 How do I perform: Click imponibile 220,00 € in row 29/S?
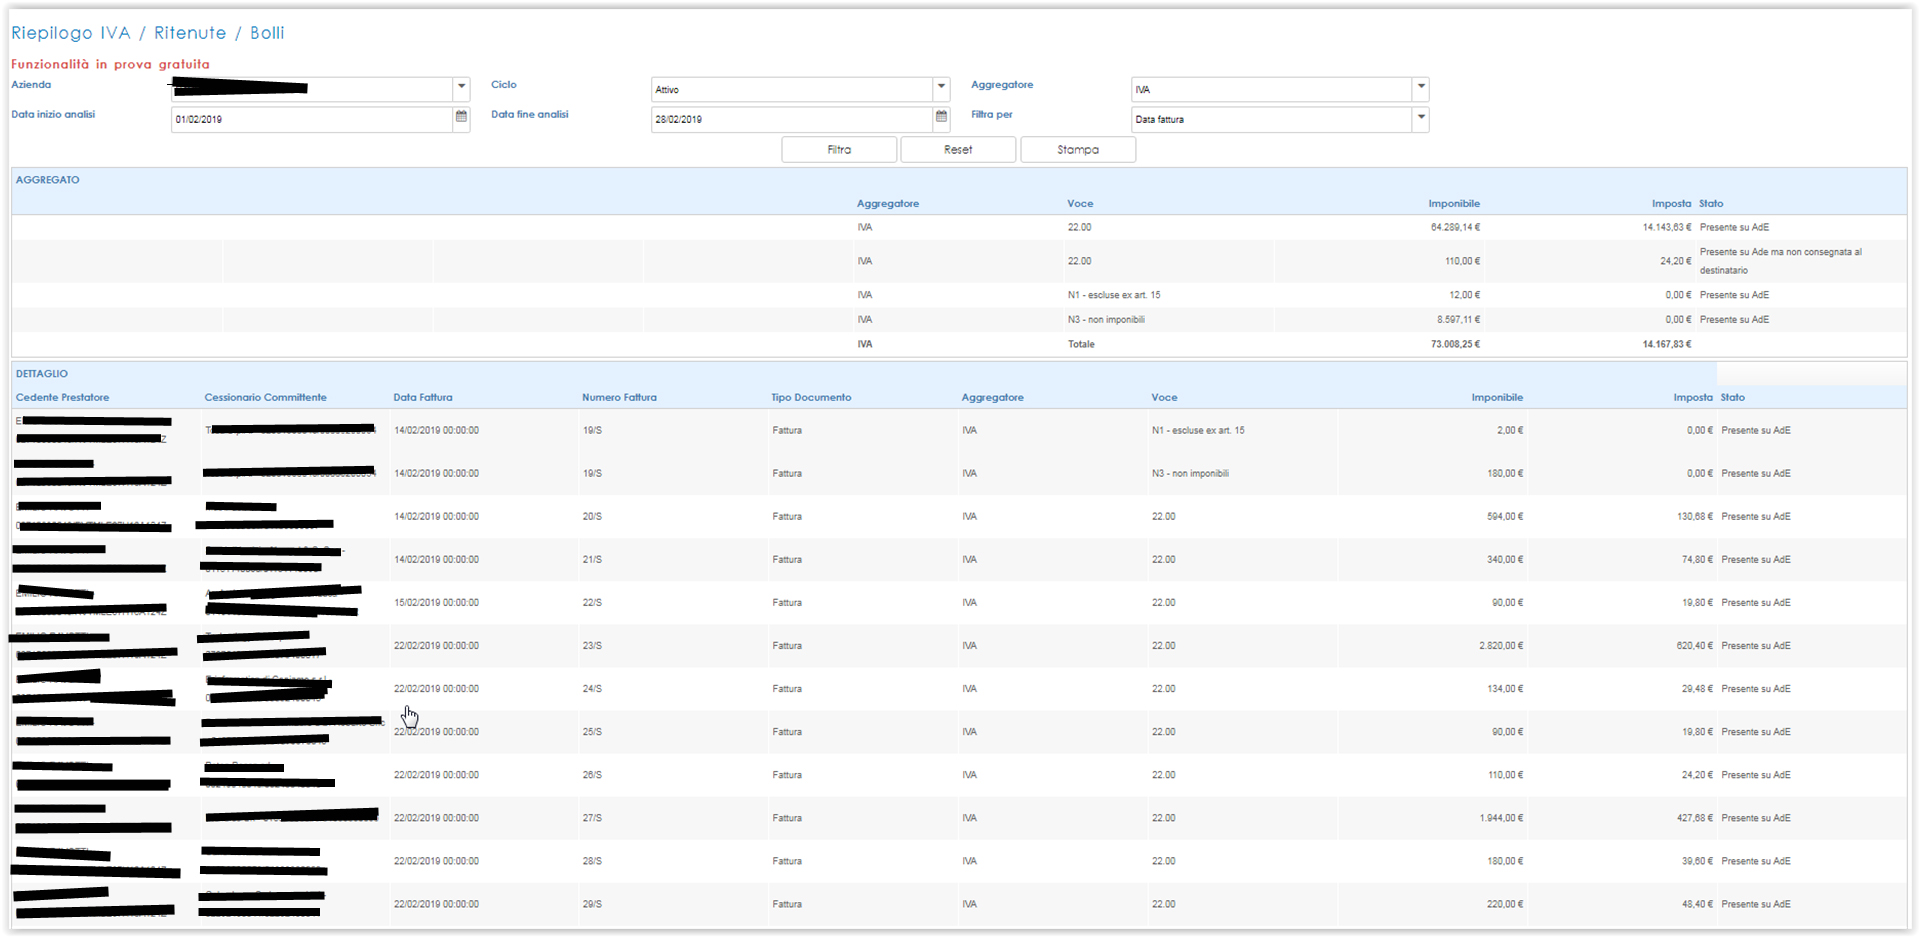tap(1505, 904)
